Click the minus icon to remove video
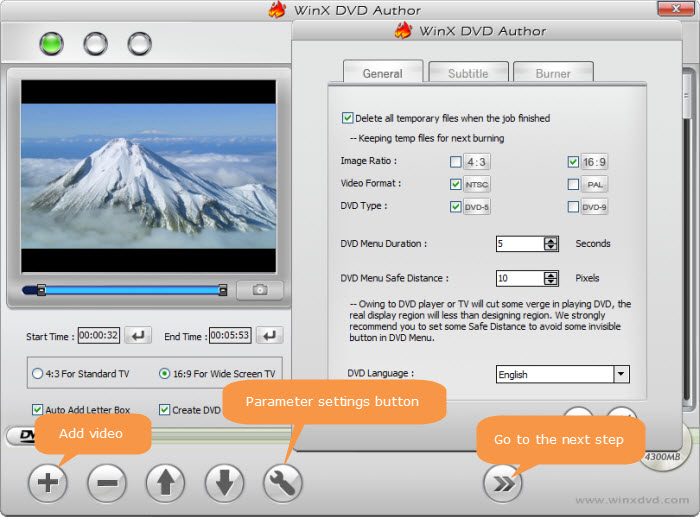The height and width of the screenshot is (517, 700). pos(107,484)
